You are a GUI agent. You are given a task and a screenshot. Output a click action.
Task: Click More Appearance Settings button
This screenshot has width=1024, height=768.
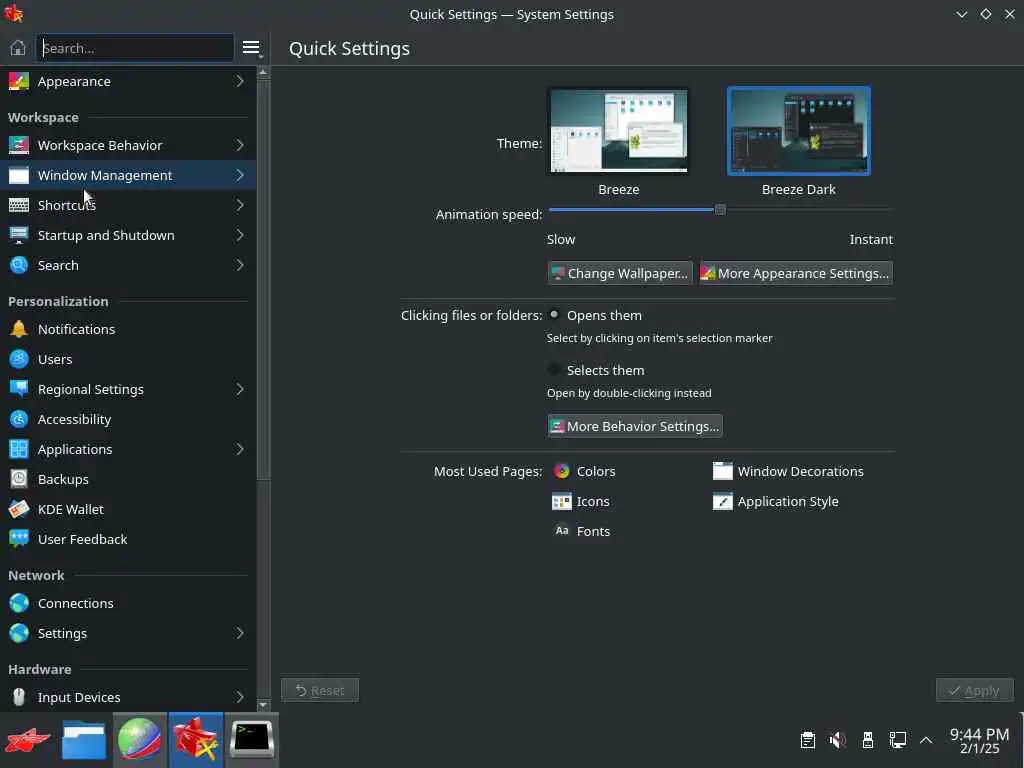tap(796, 273)
